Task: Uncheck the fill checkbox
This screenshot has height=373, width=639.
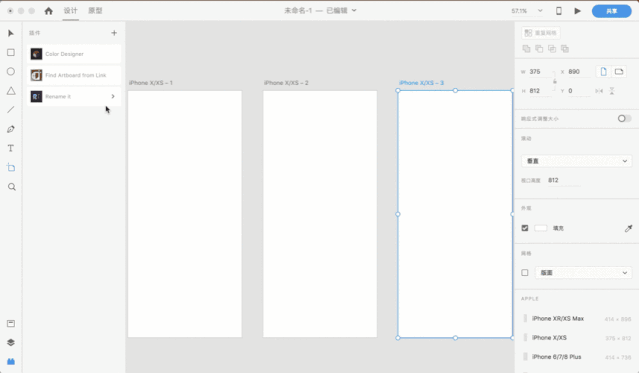Action: click(x=525, y=228)
